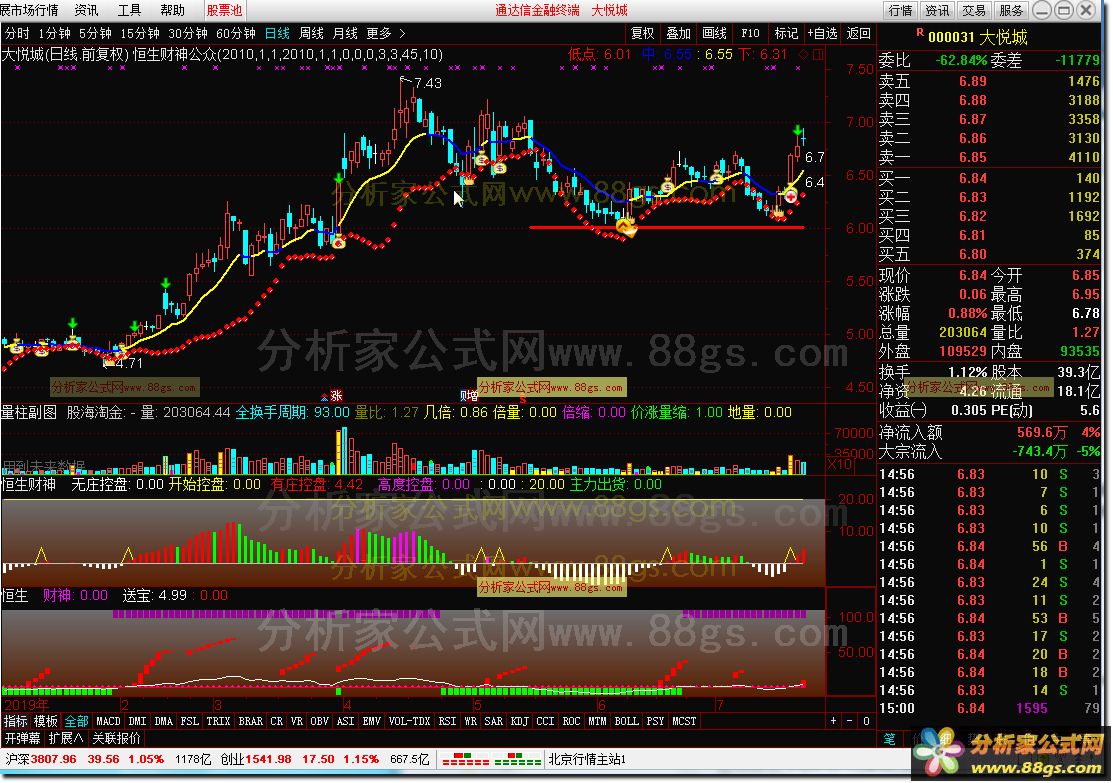Choose the FSL indicator
The width and height of the screenshot is (1113, 783).
(190, 721)
